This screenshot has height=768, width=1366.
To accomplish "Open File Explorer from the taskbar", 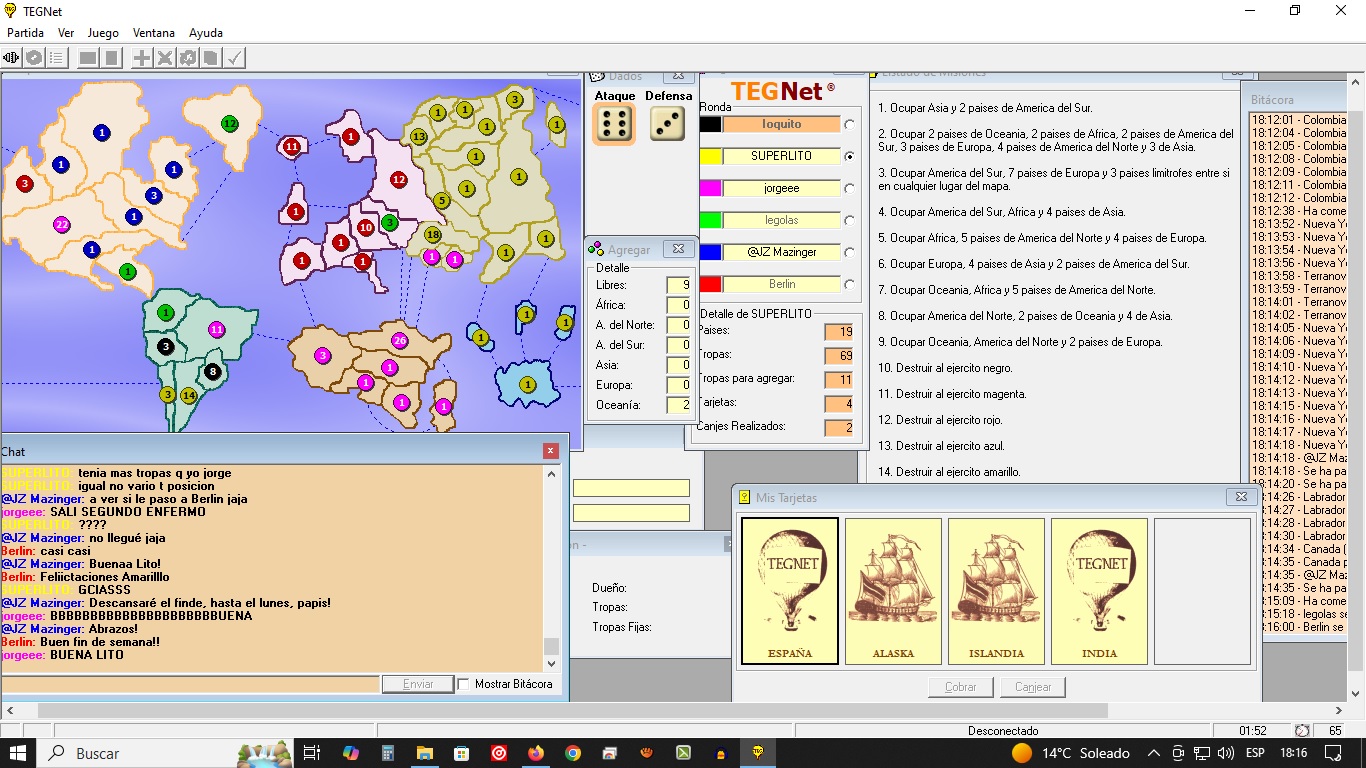I will pyautogui.click(x=424, y=753).
